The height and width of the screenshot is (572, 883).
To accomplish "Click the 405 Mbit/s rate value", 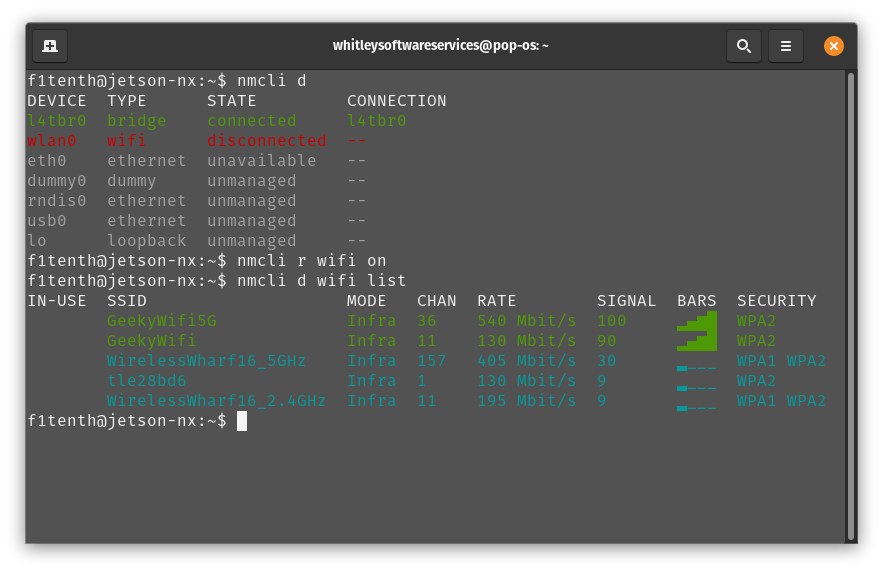I will coord(527,361).
